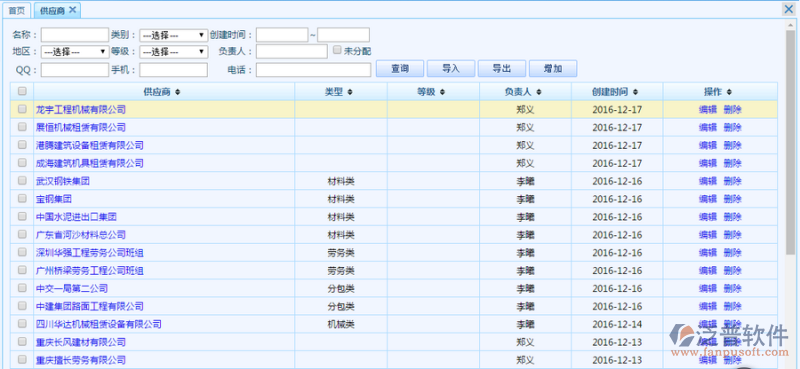Open supplier 成海建筑机具租赁有限公司 link
Image resolution: width=800 pixels, height=369 pixels.
click(90, 163)
